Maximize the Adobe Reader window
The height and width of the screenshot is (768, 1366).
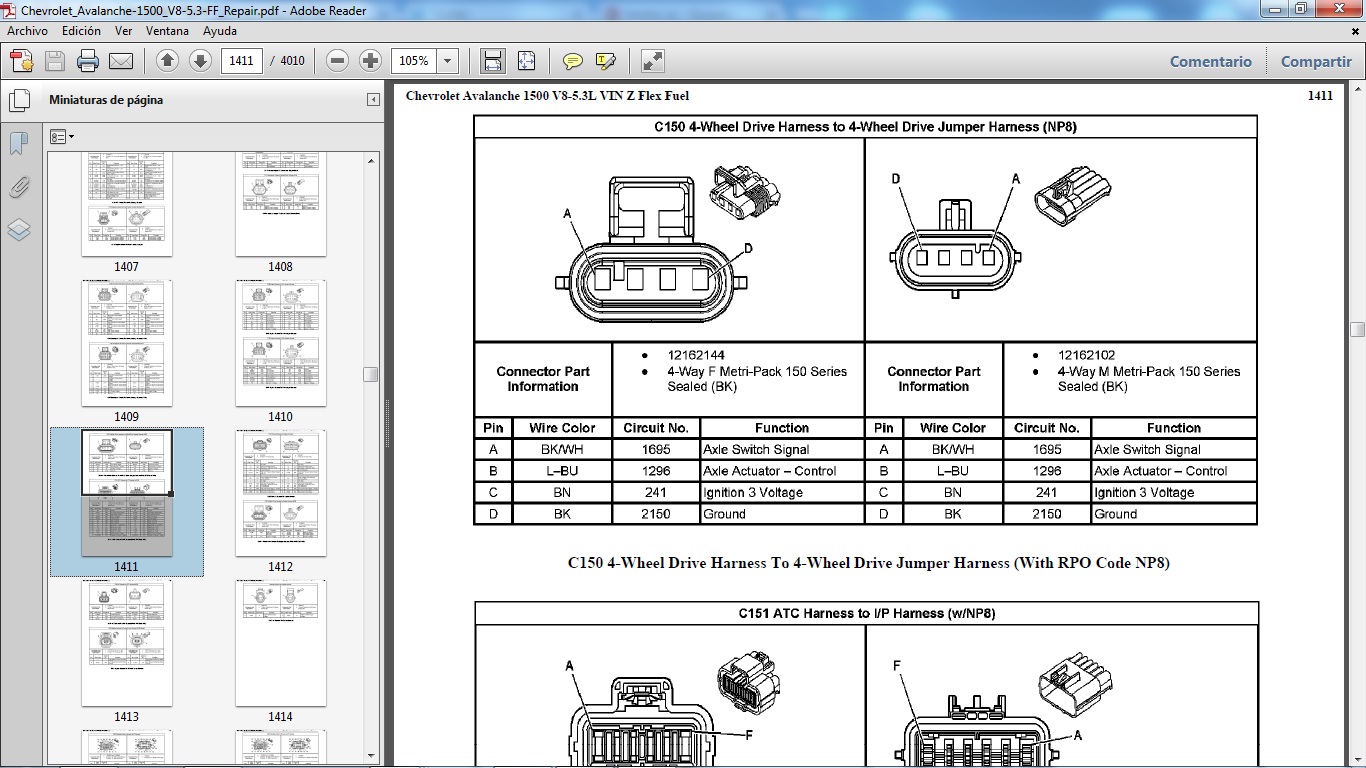pos(1300,9)
